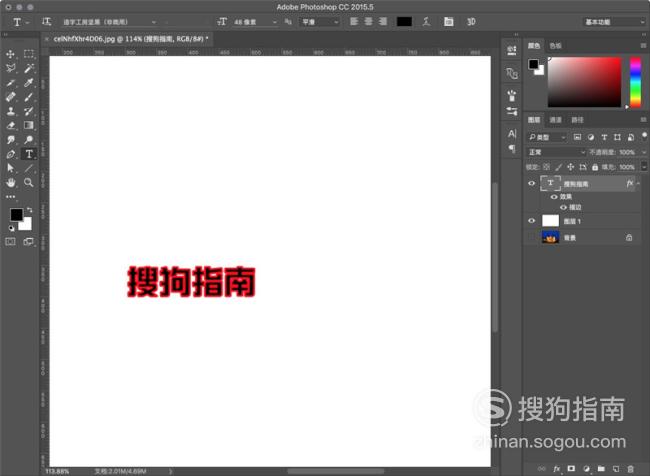Hide the text layer with eye icon
This screenshot has width=650, height=476.
(532, 183)
